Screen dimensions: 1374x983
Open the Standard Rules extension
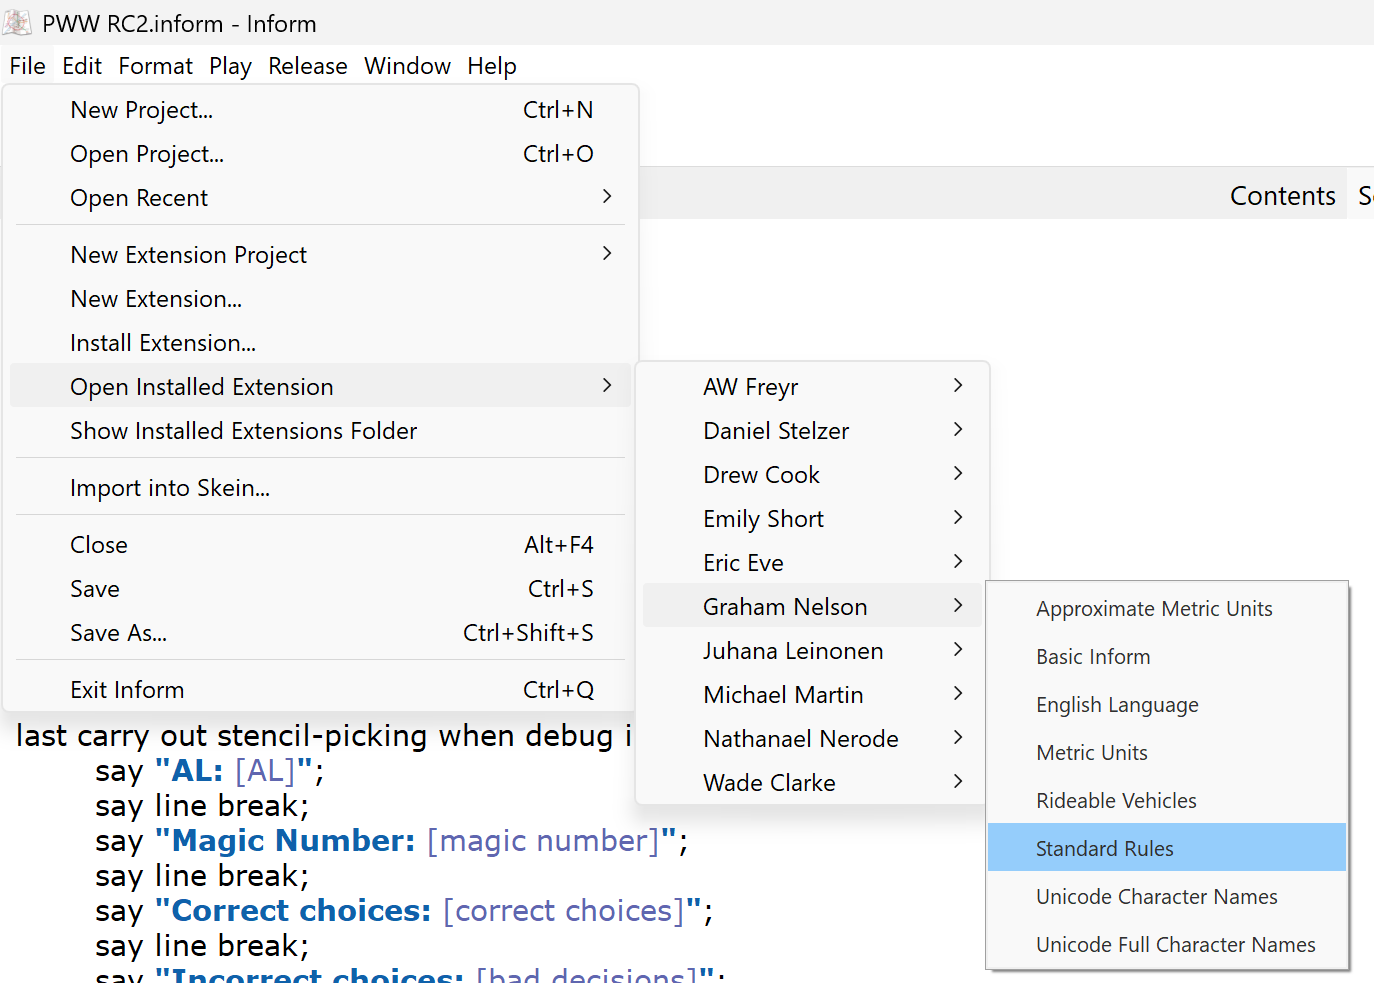pyautogui.click(x=1167, y=849)
